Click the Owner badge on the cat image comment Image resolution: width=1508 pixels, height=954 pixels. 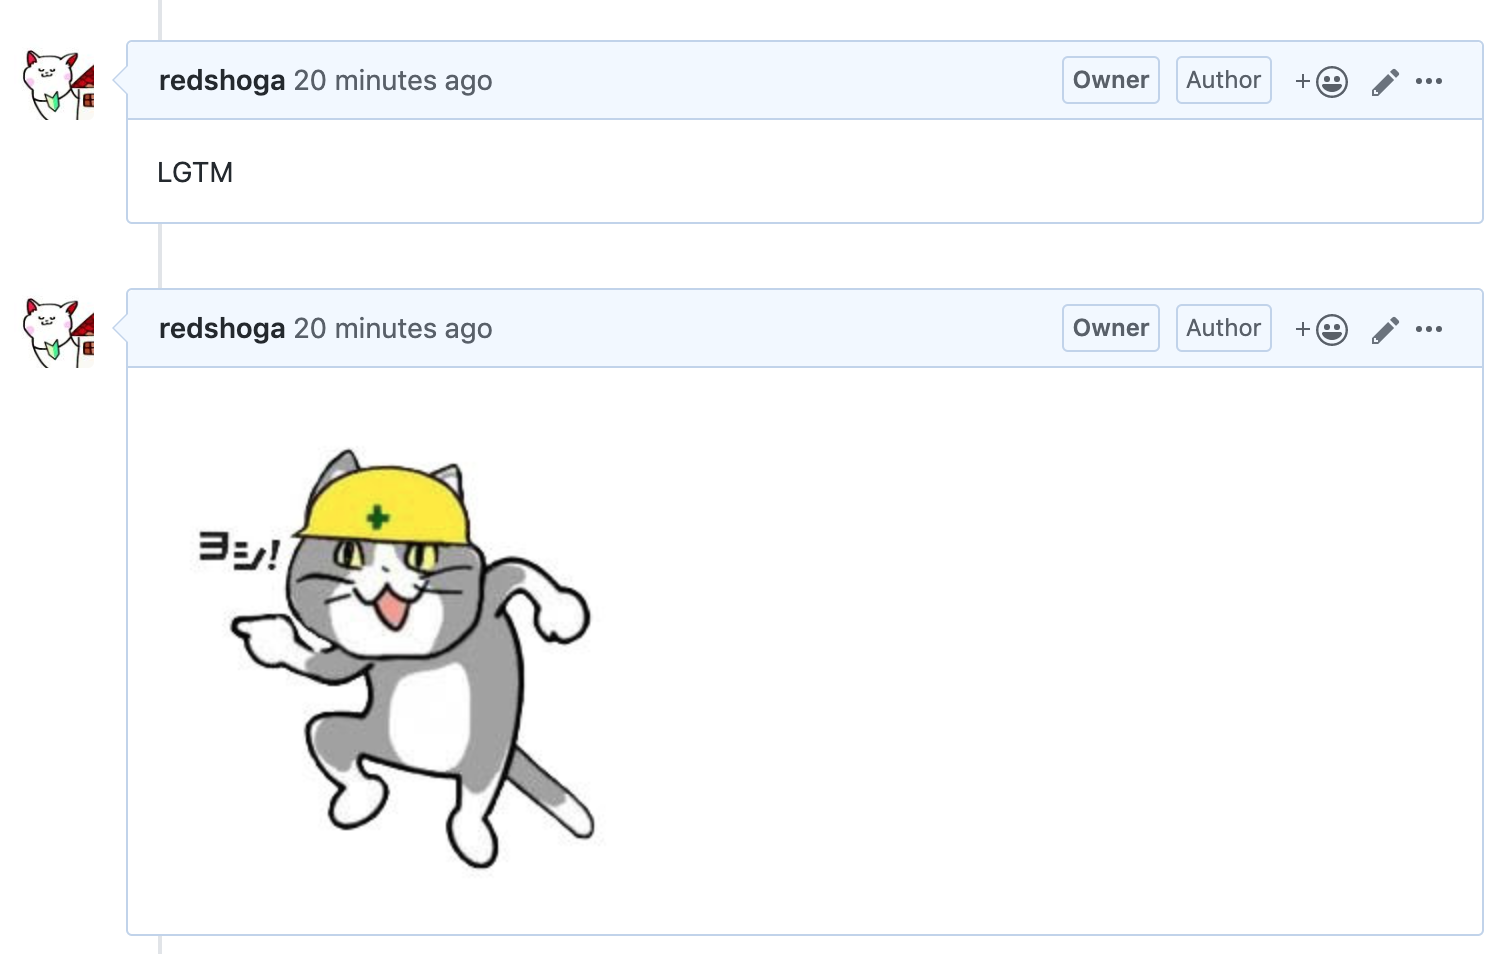coord(1110,328)
